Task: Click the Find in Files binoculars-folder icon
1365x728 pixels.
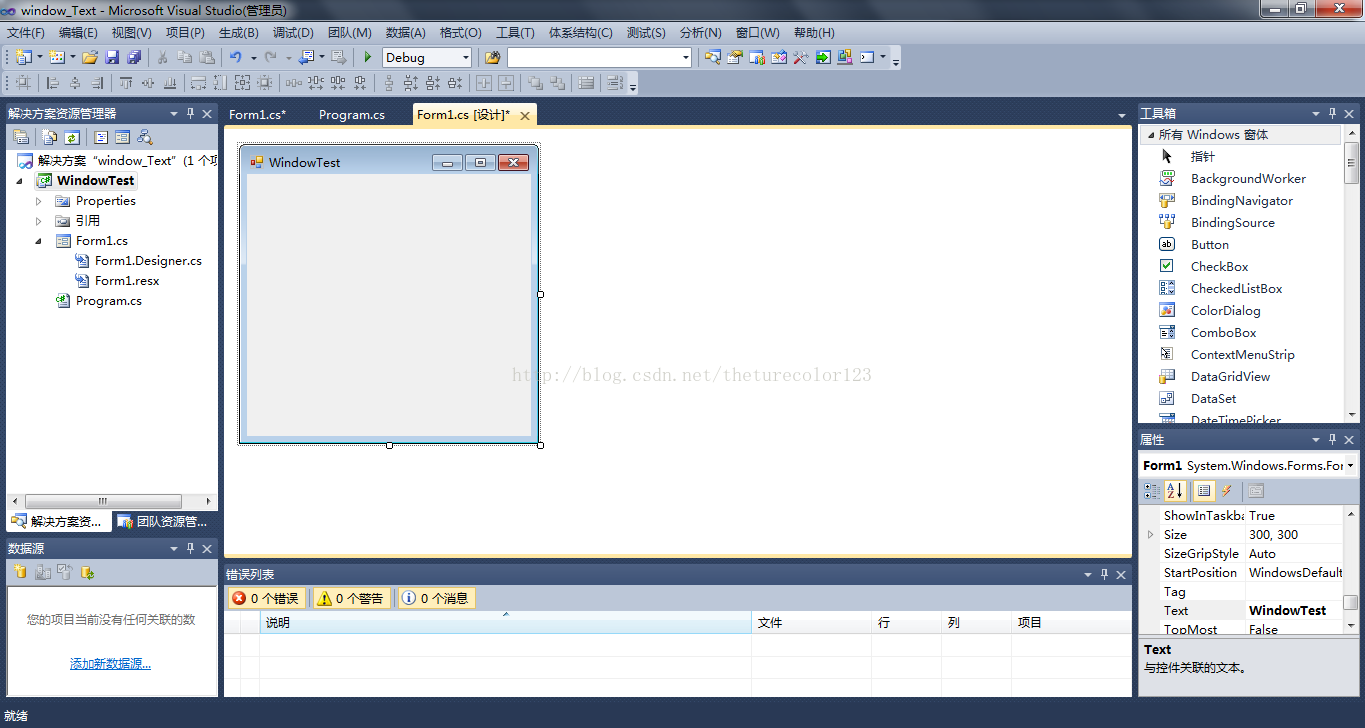Action: [492, 57]
